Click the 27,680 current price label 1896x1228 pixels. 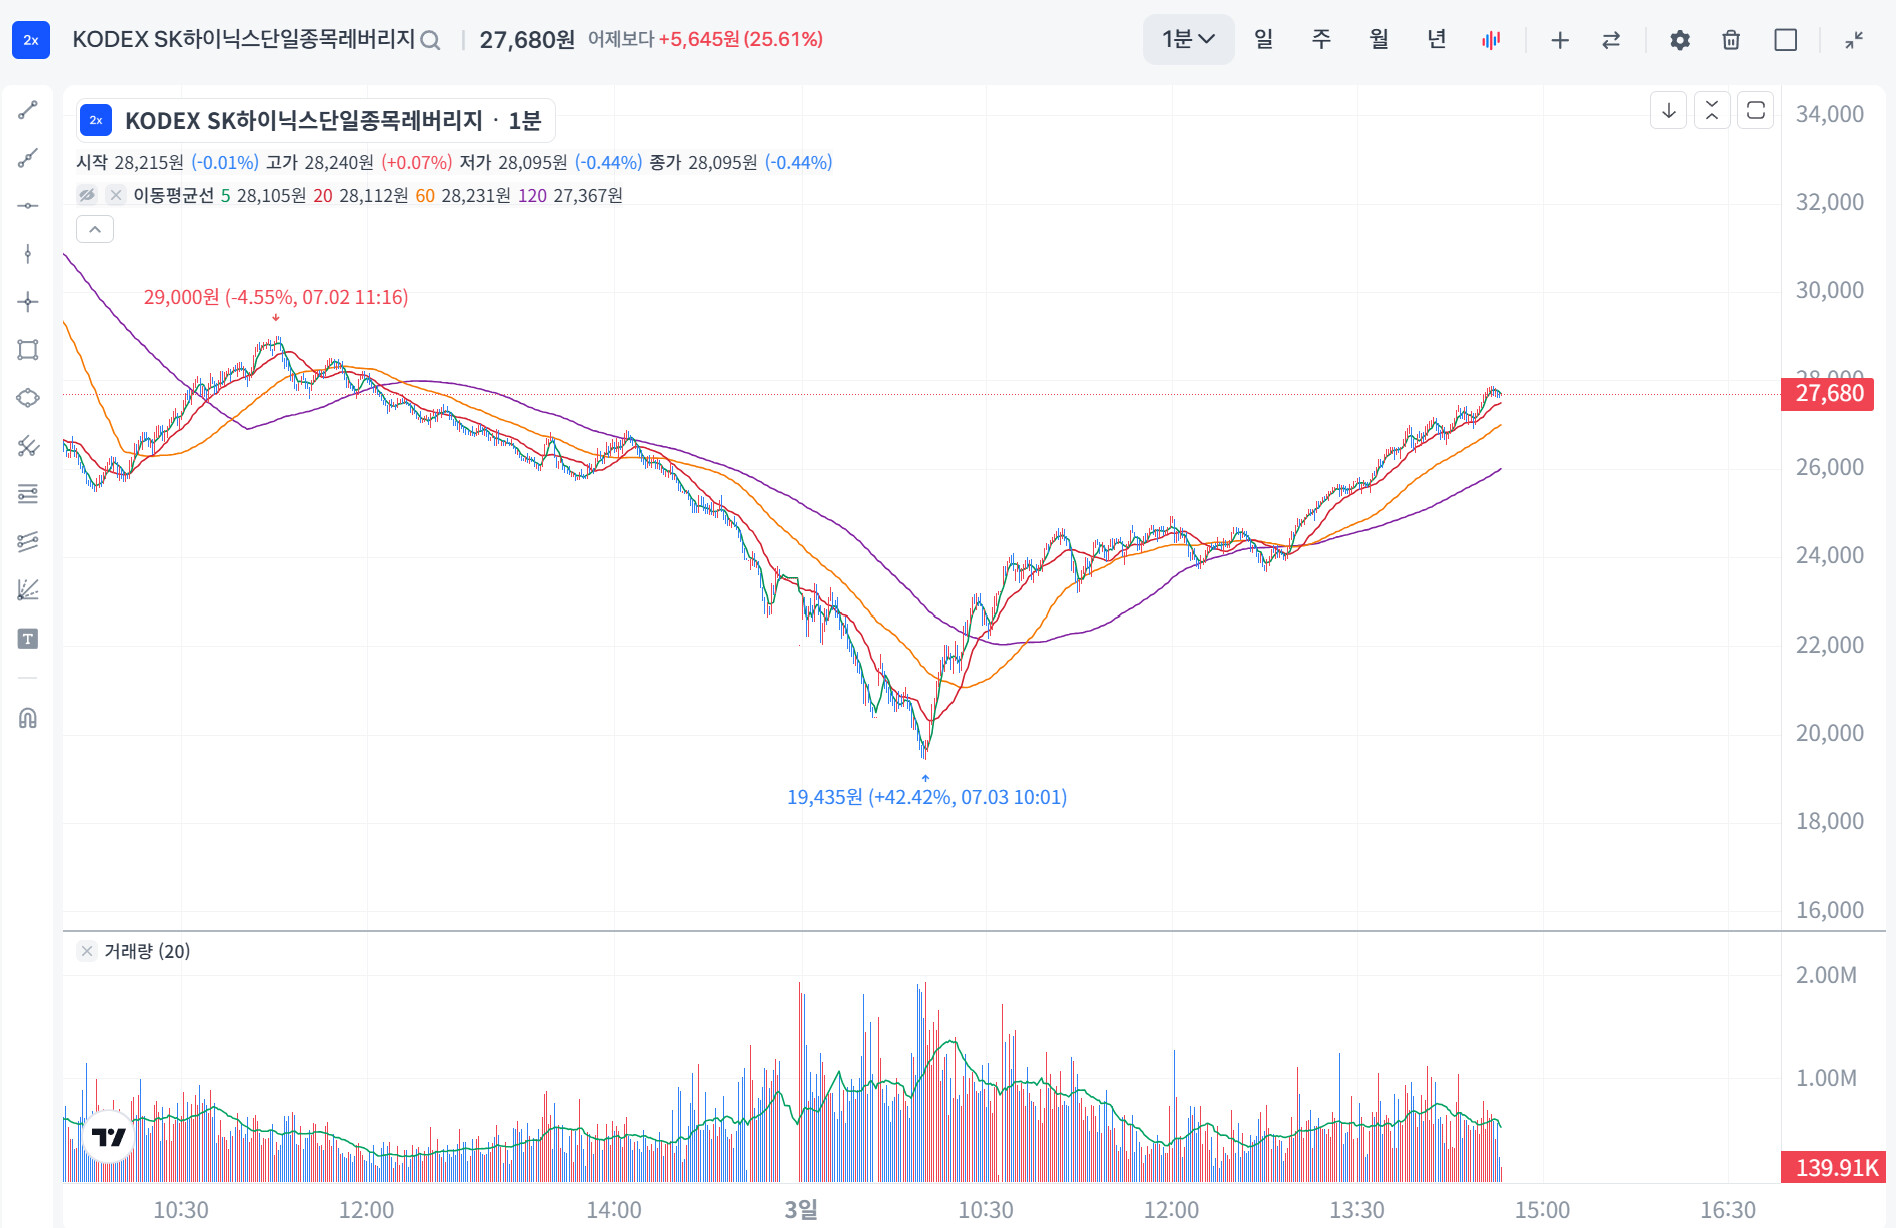pos(1828,394)
